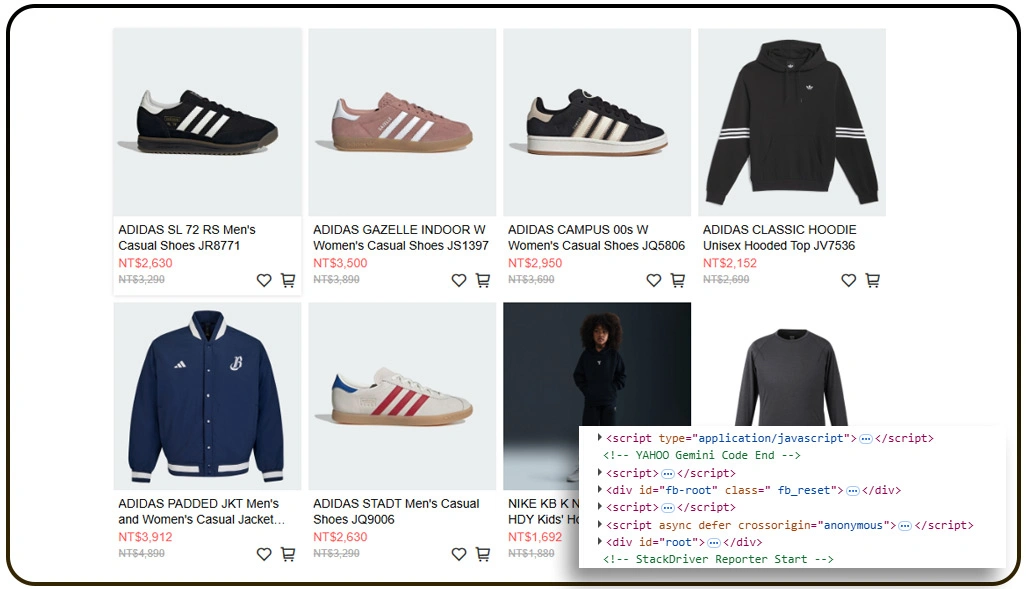Viewport: 1026px width, 589px height.
Task: Expand the async defer crossorigin script node
Action: point(600,525)
